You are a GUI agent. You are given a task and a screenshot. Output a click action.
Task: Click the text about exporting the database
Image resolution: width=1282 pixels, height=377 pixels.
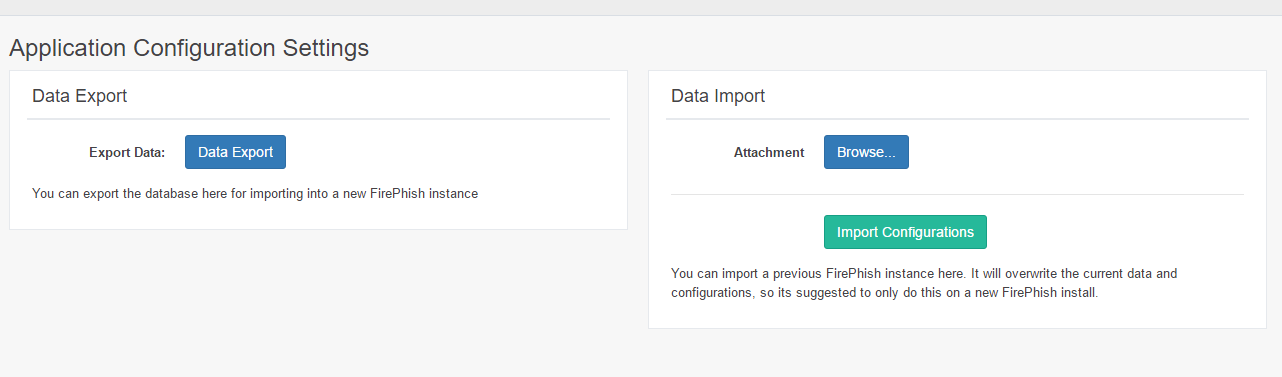255,193
